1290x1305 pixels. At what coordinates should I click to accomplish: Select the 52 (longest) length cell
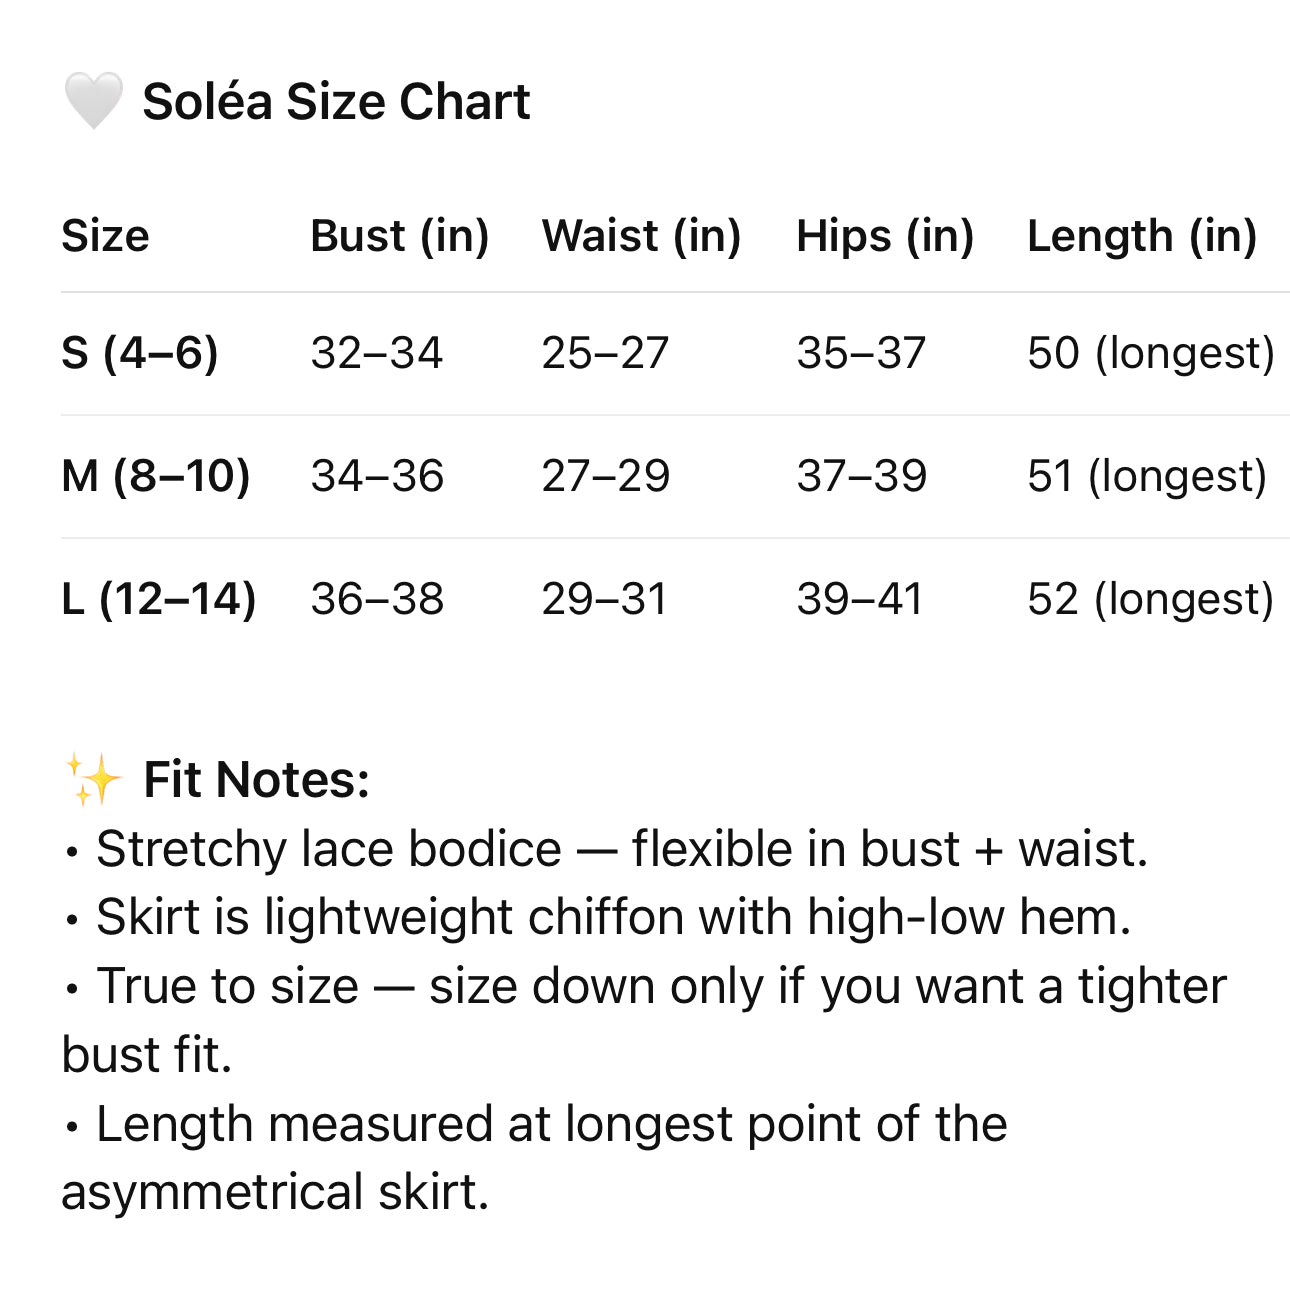[x=1151, y=599]
